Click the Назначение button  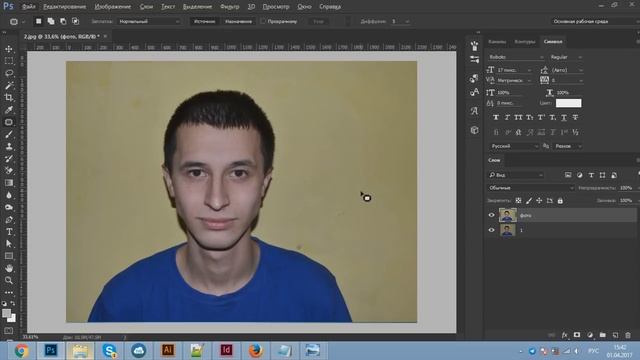[238, 21]
